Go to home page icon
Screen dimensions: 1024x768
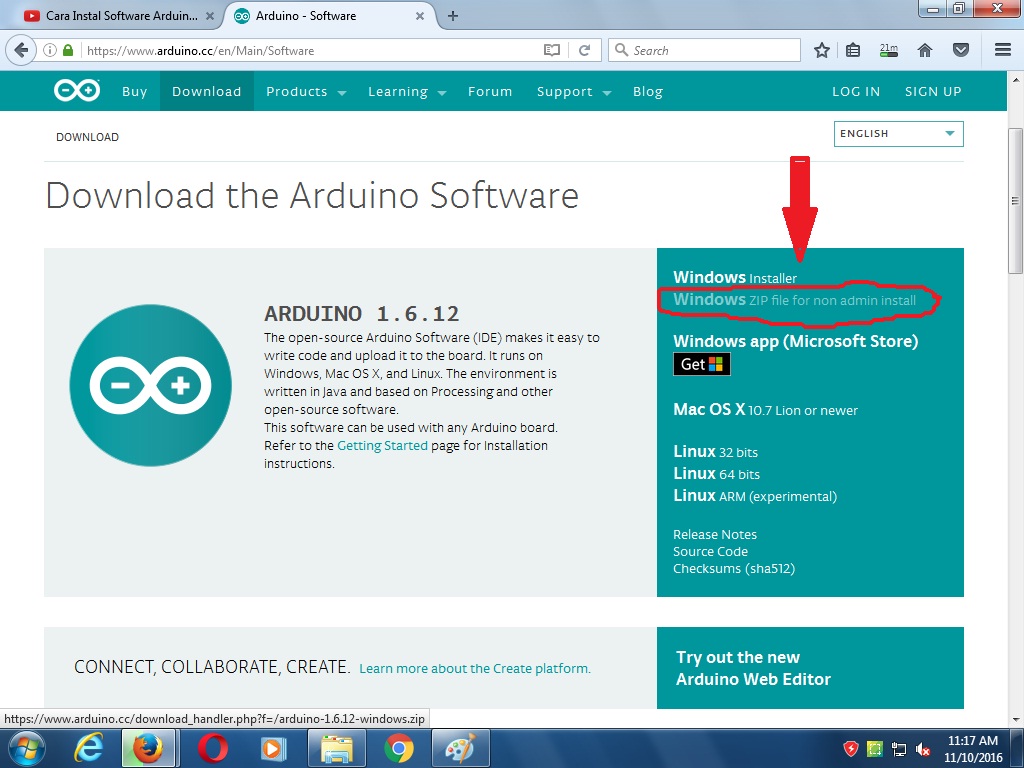(925, 50)
